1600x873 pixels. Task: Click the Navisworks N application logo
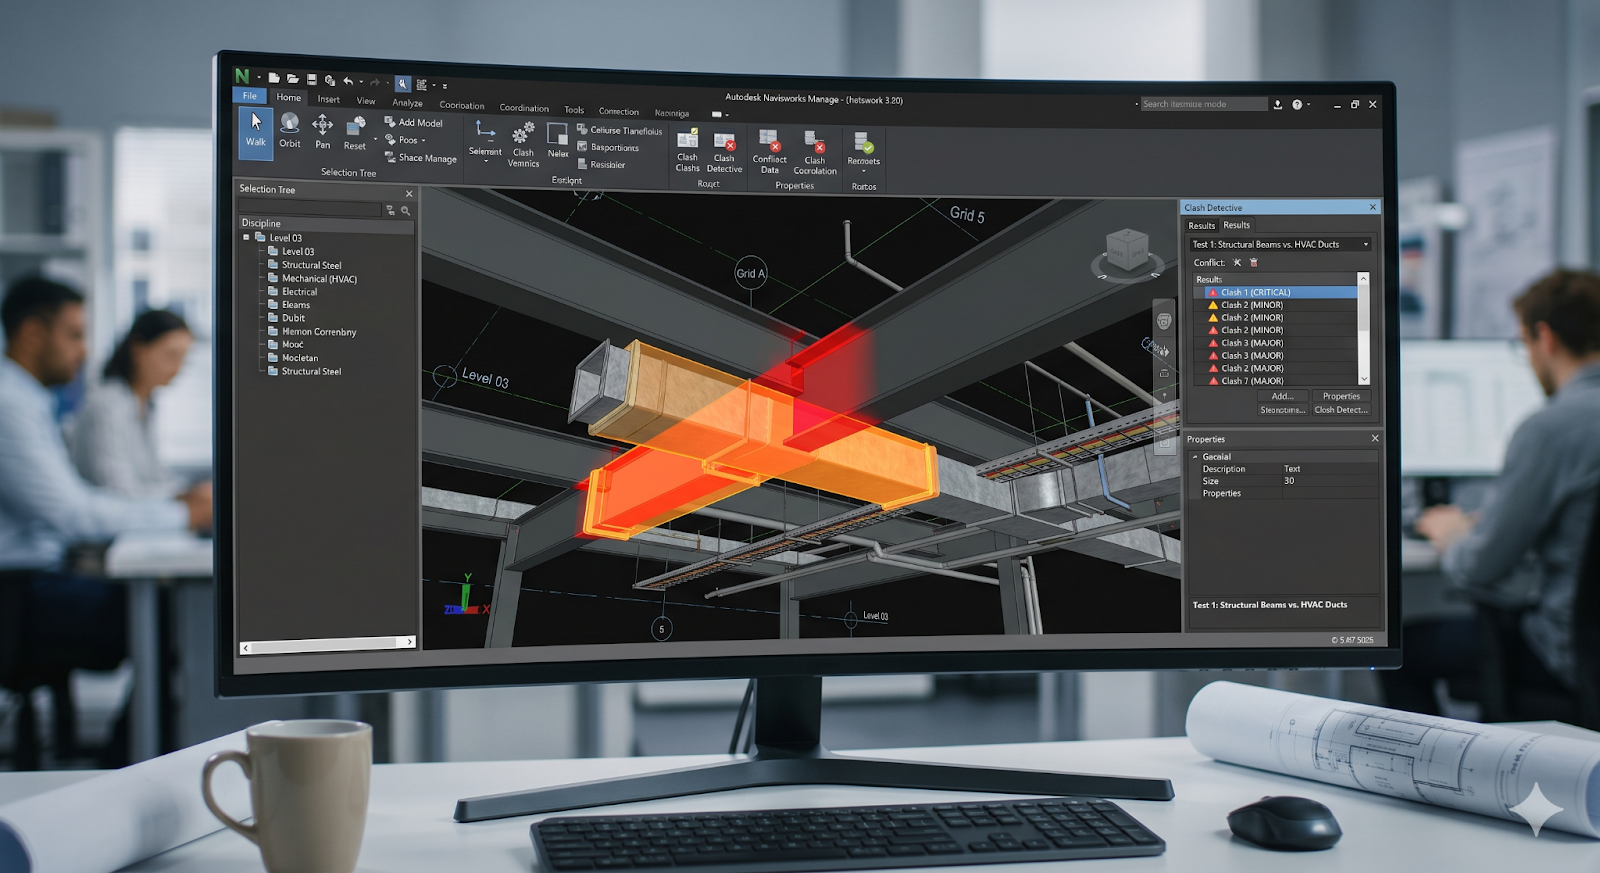pyautogui.click(x=242, y=76)
